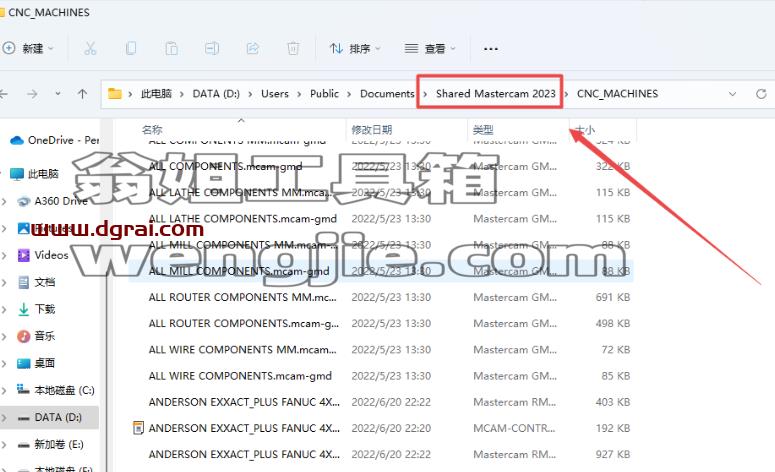
Task: Open 音乐 in the sidebar
Action: 37,336
